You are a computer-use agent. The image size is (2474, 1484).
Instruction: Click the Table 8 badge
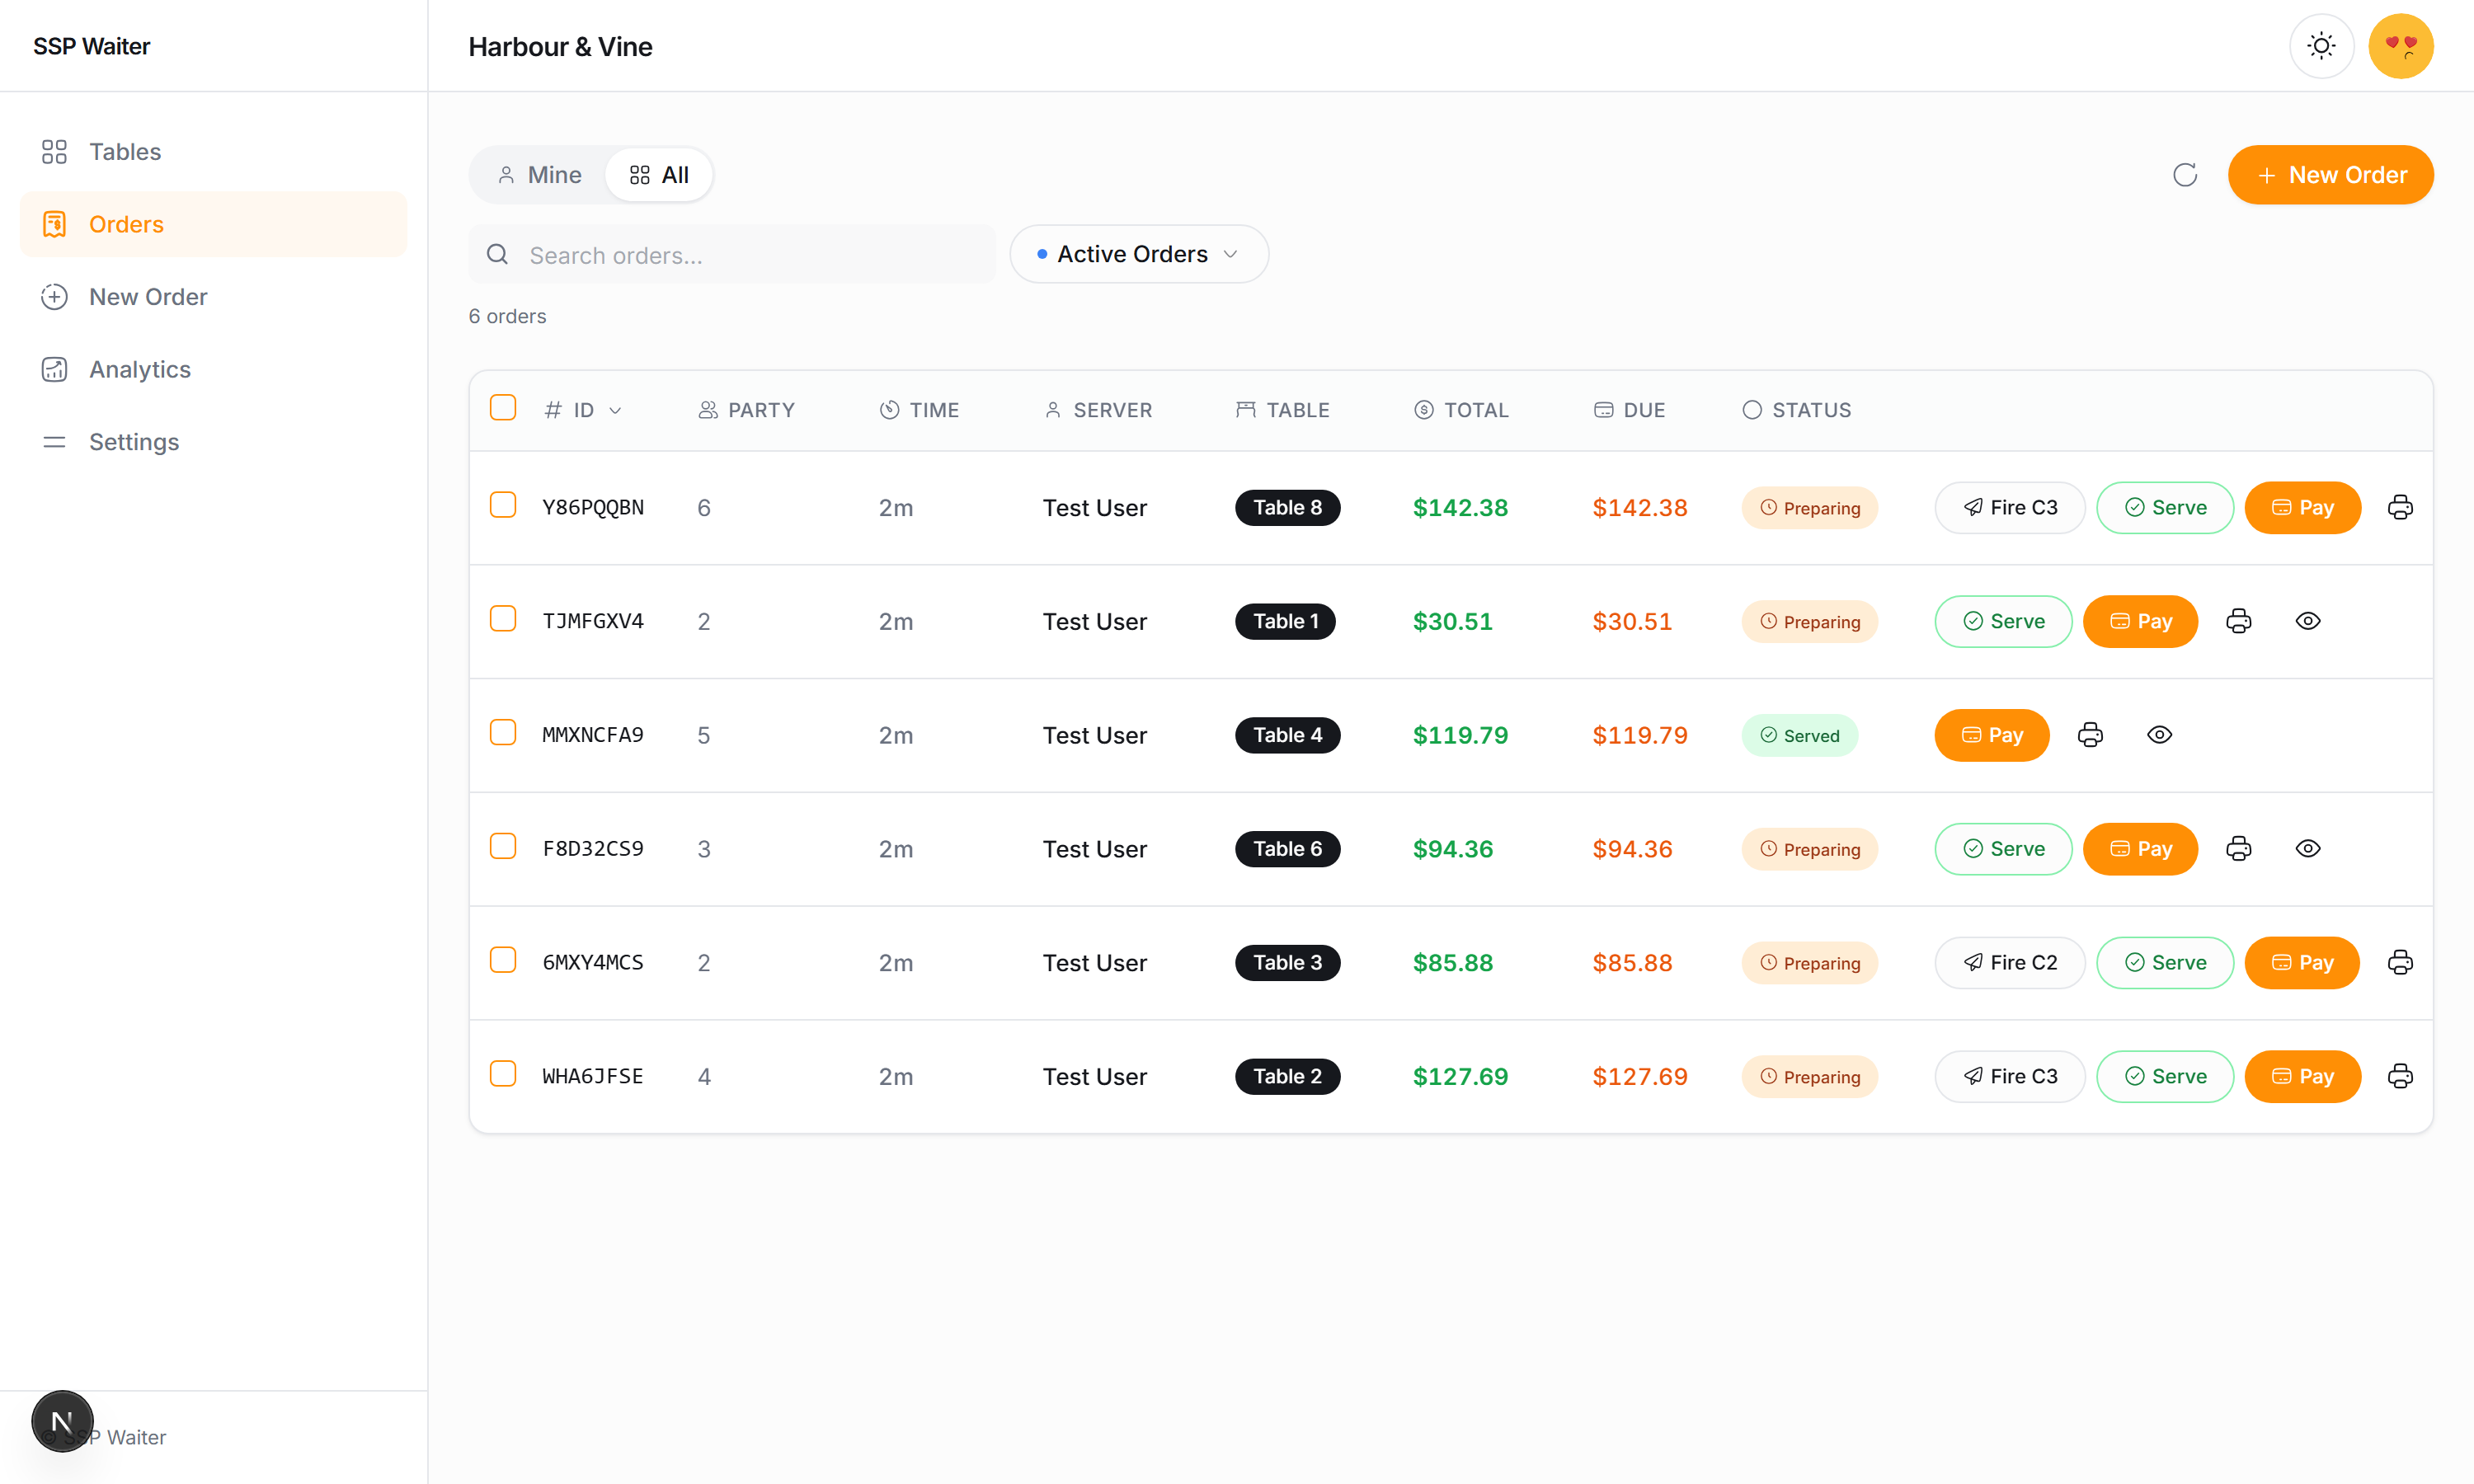[1287, 508]
